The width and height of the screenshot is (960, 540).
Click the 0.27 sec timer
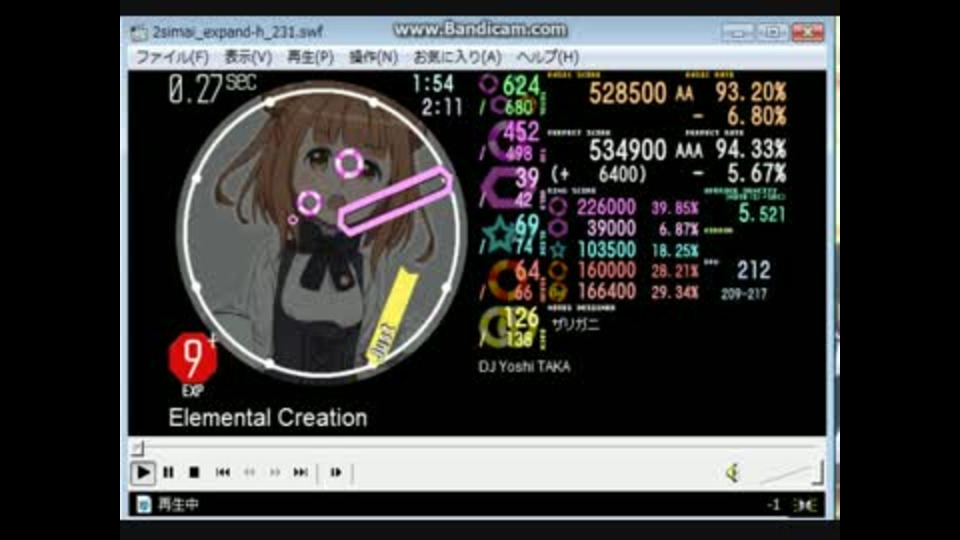pyautogui.click(x=212, y=89)
